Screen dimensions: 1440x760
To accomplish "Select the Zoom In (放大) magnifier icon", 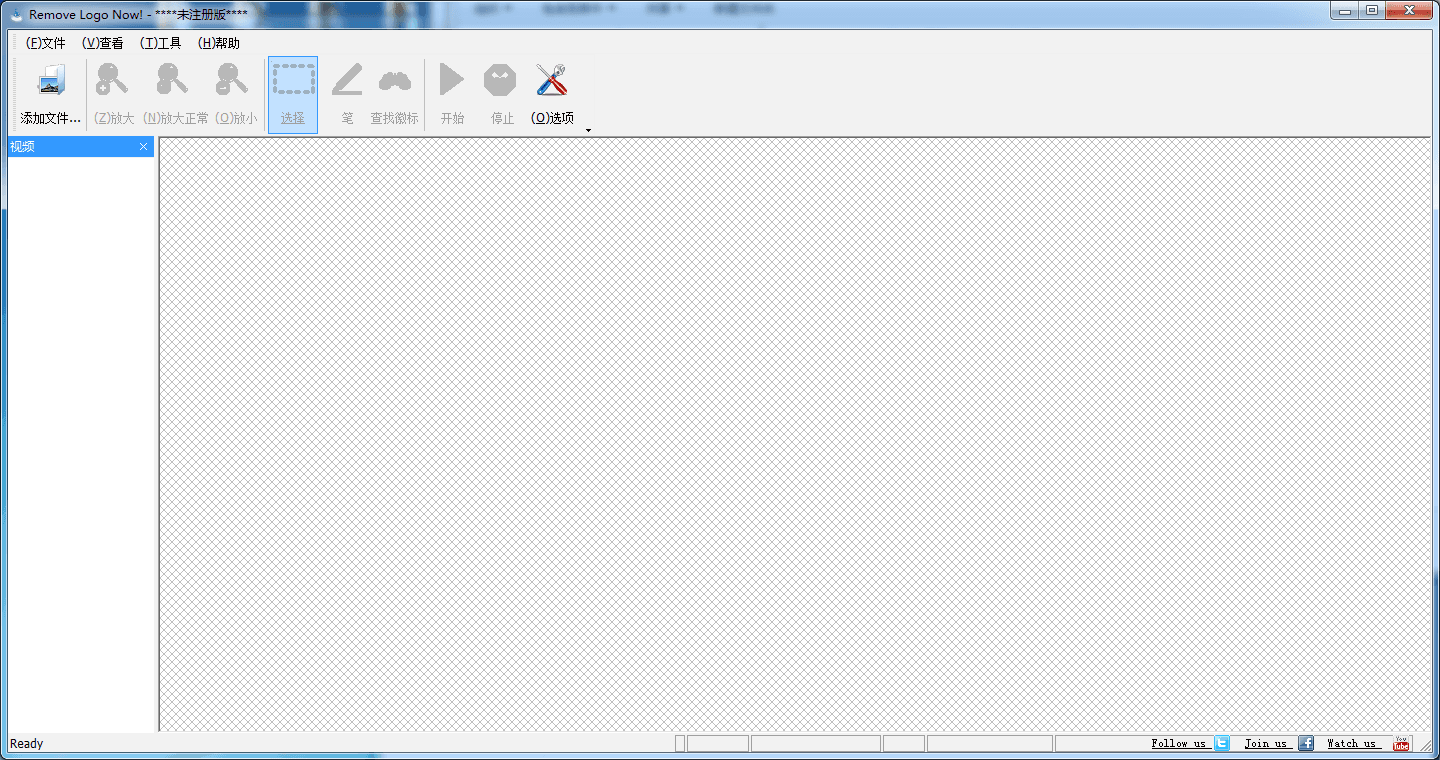I will (x=112, y=80).
